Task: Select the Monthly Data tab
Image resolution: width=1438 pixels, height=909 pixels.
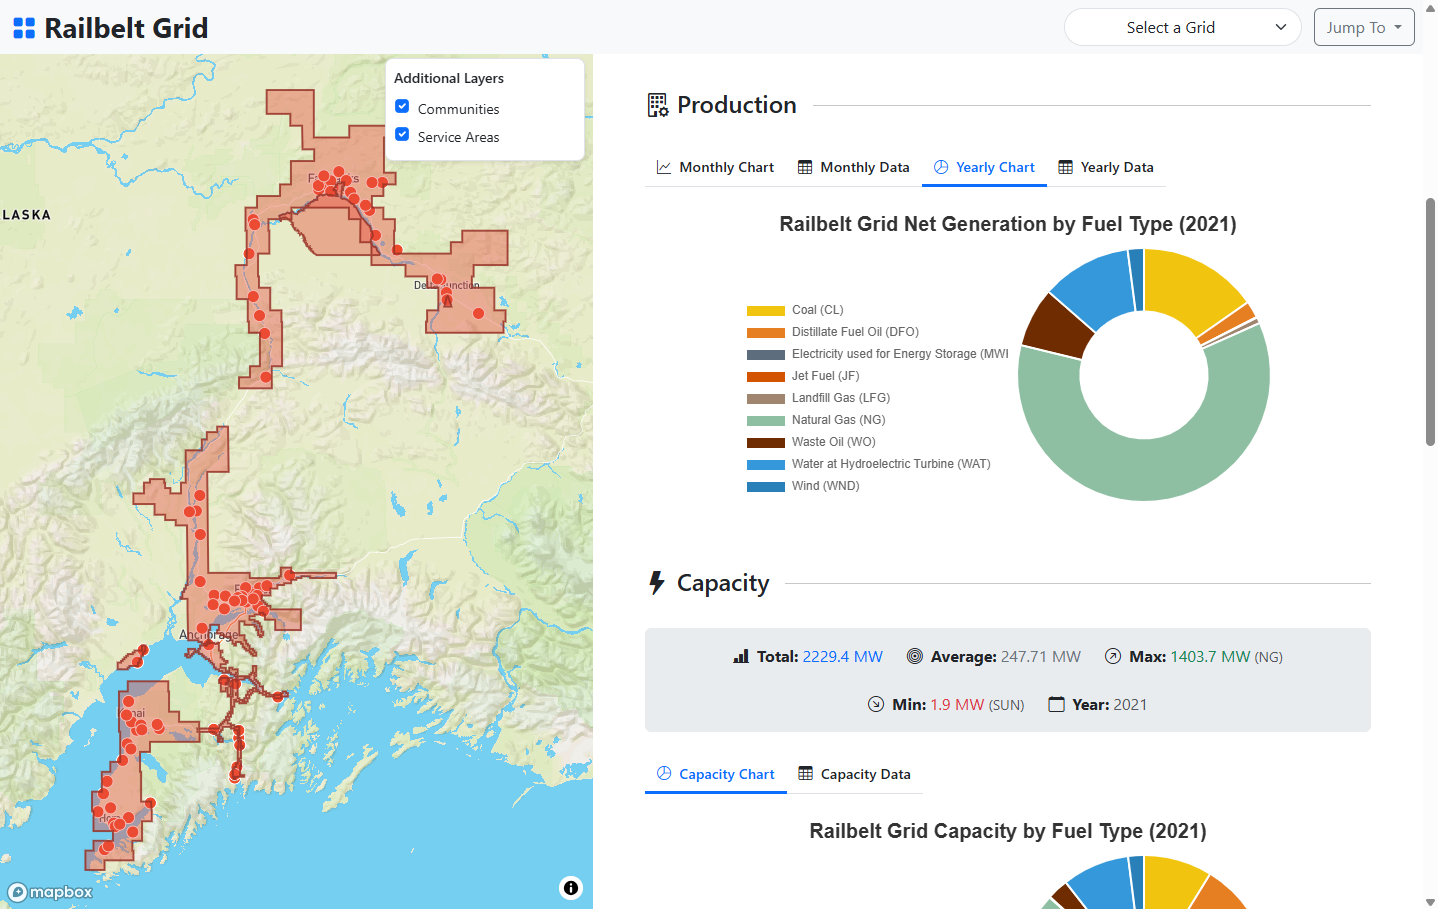Action: coord(853,167)
